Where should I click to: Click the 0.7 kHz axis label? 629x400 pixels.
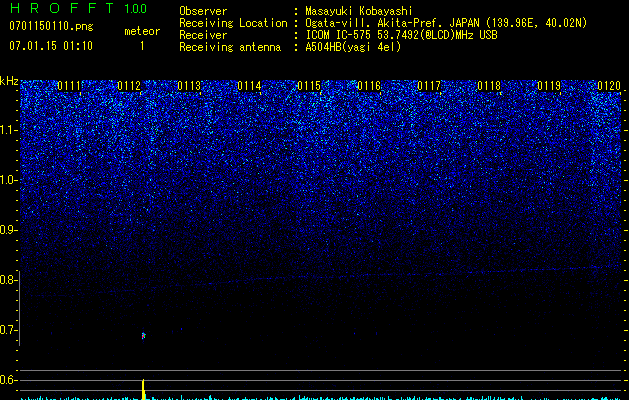click(x=7, y=330)
